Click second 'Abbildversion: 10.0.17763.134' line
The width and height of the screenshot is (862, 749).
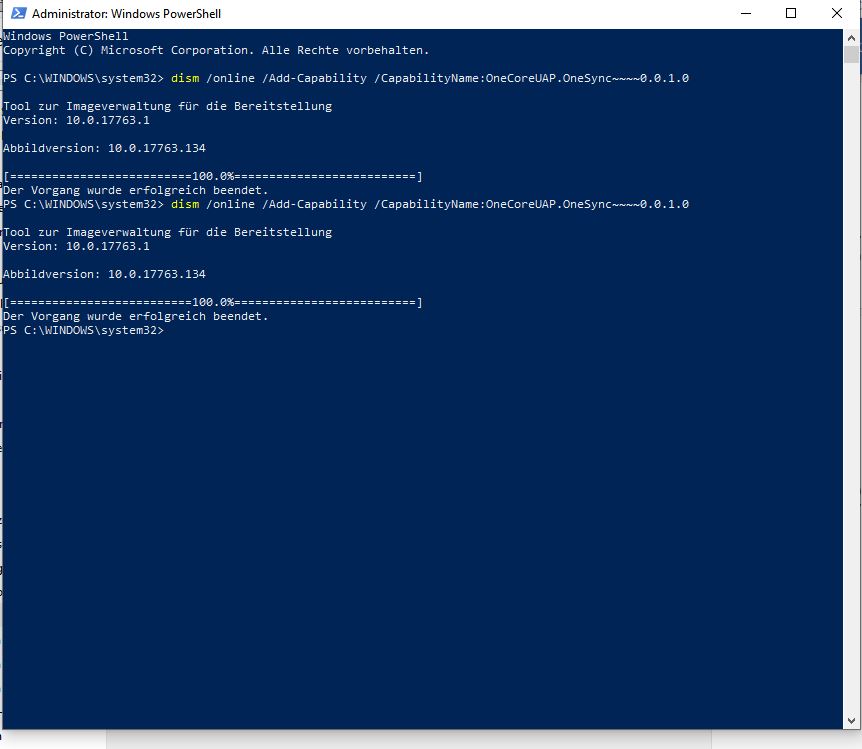[x=104, y=274]
